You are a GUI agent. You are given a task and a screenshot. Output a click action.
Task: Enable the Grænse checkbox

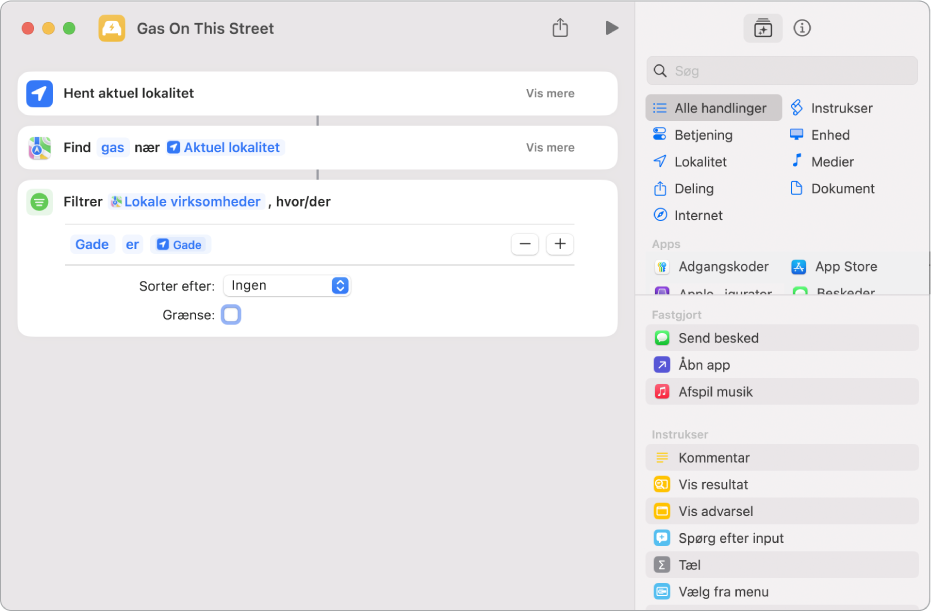pos(231,315)
